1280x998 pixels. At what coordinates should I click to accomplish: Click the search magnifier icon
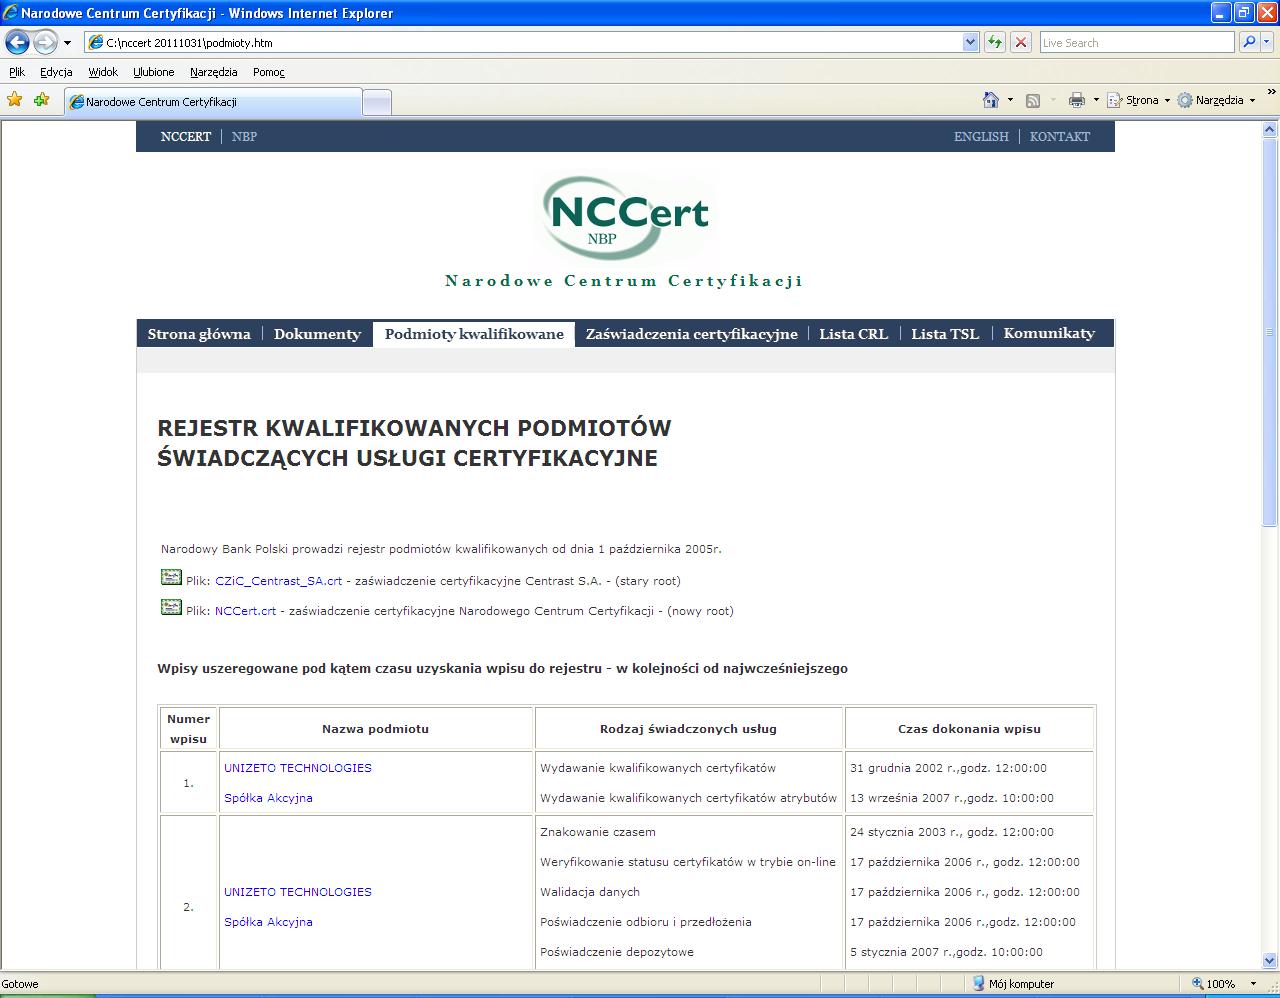(1248, 42)
